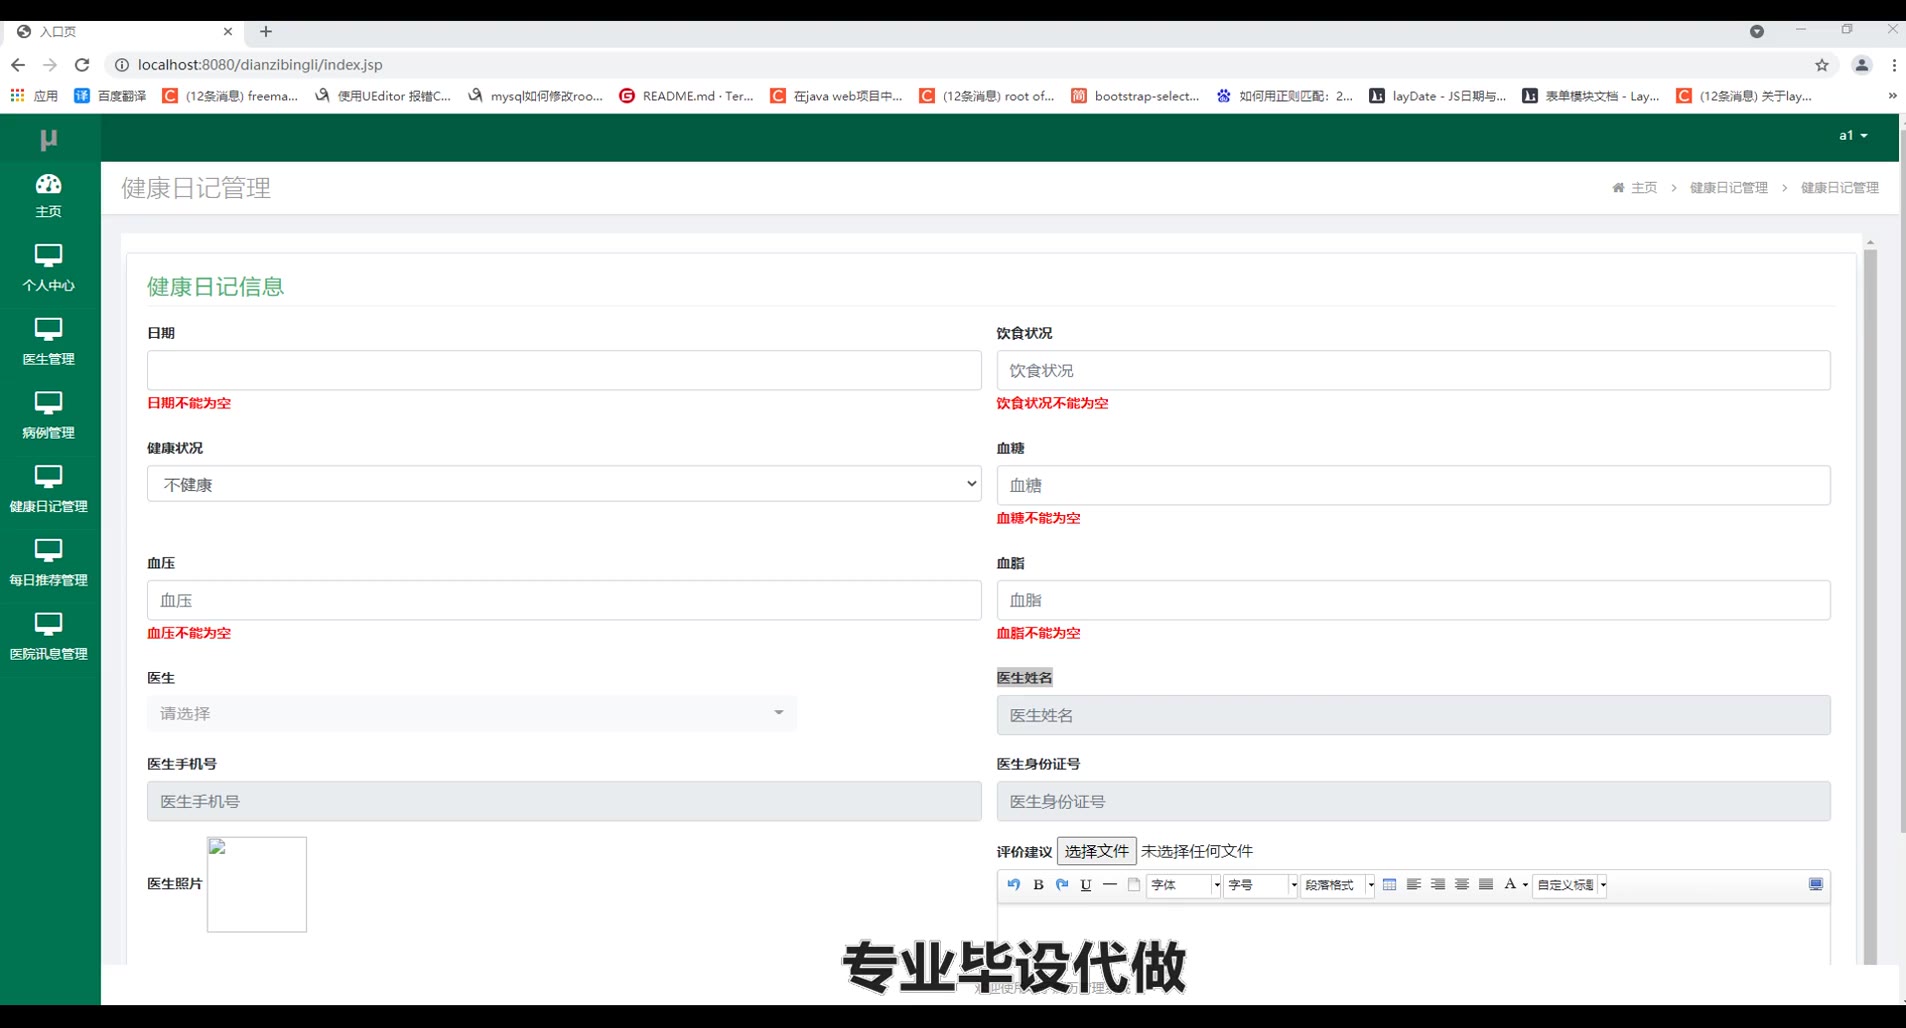Open the 字体 font family dropdown
The height and width of the screenshot is (1028, 1906).
(x=1184, y=885)
